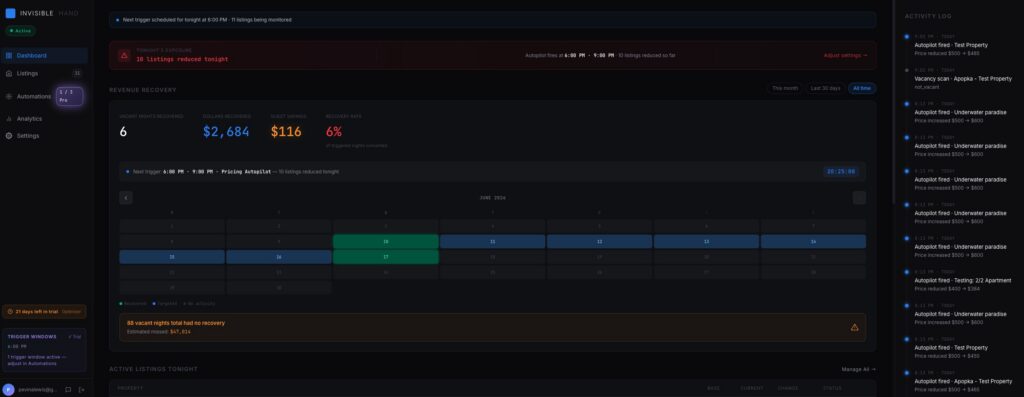Click the orange warning icon in vacant nights alert
This screenshot has width=1024, height=397.
pyautogui.click(x=855, y=327)
